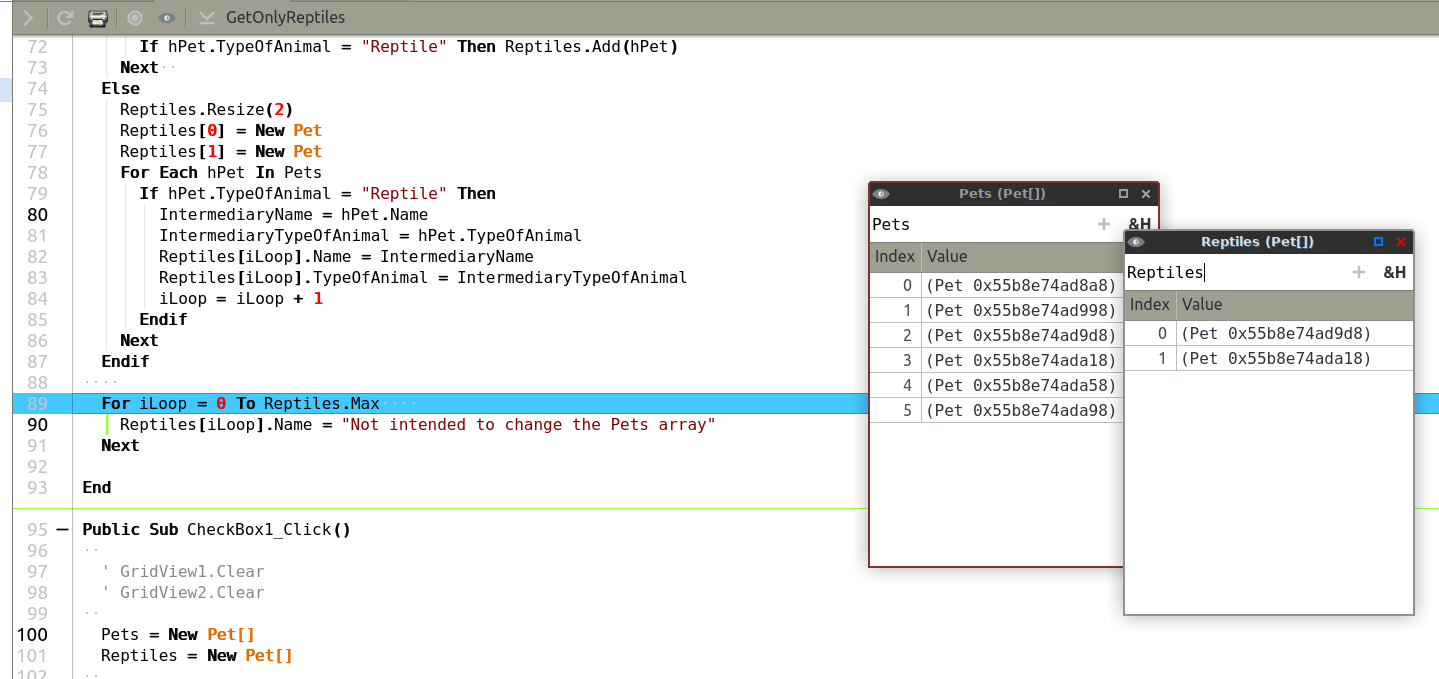Viewport: 1439px width, 679px height.
Task: Click Index column header in Pets window
Action: [895, 257]
